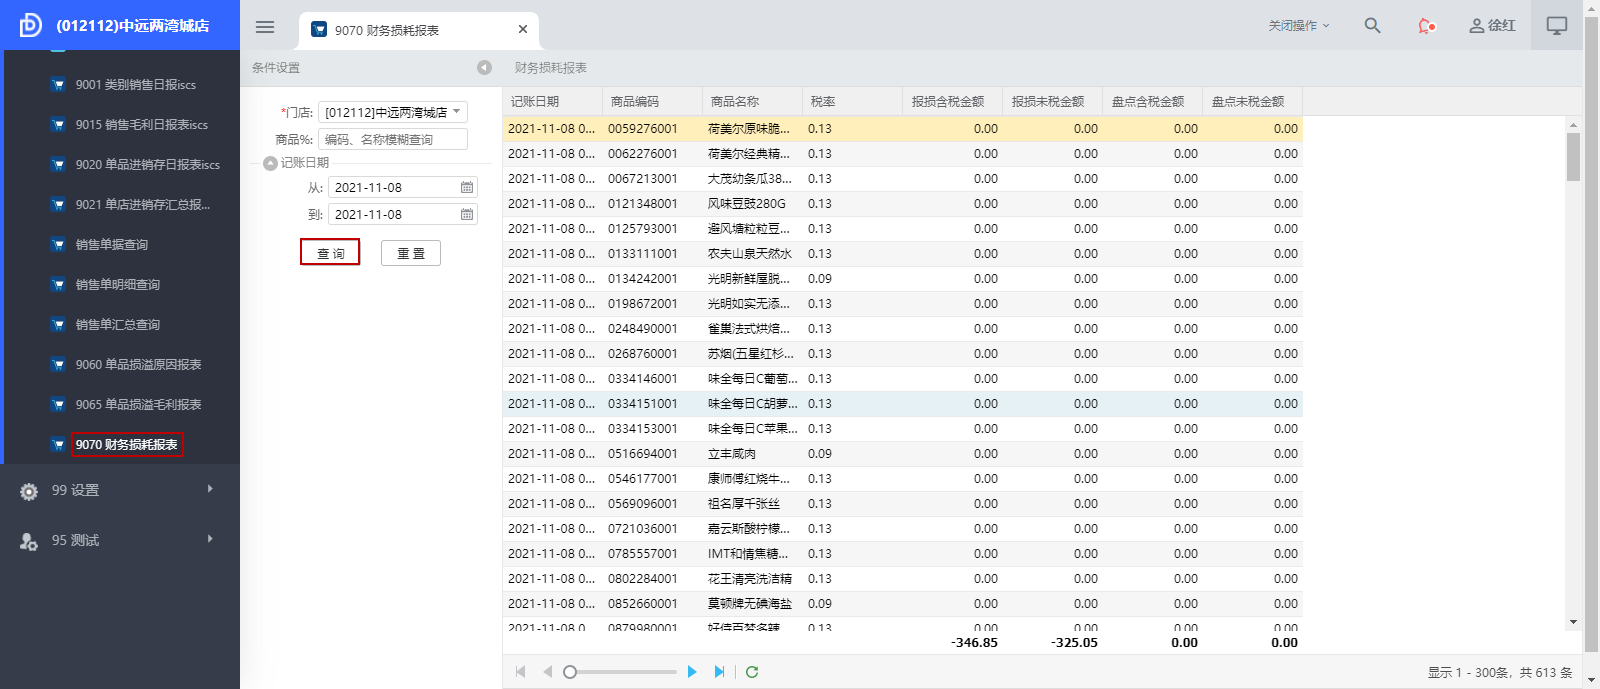The image size is (1600, 689).
Task: Select product code 0334151001 cell
Action: click(x=643, y=404)
